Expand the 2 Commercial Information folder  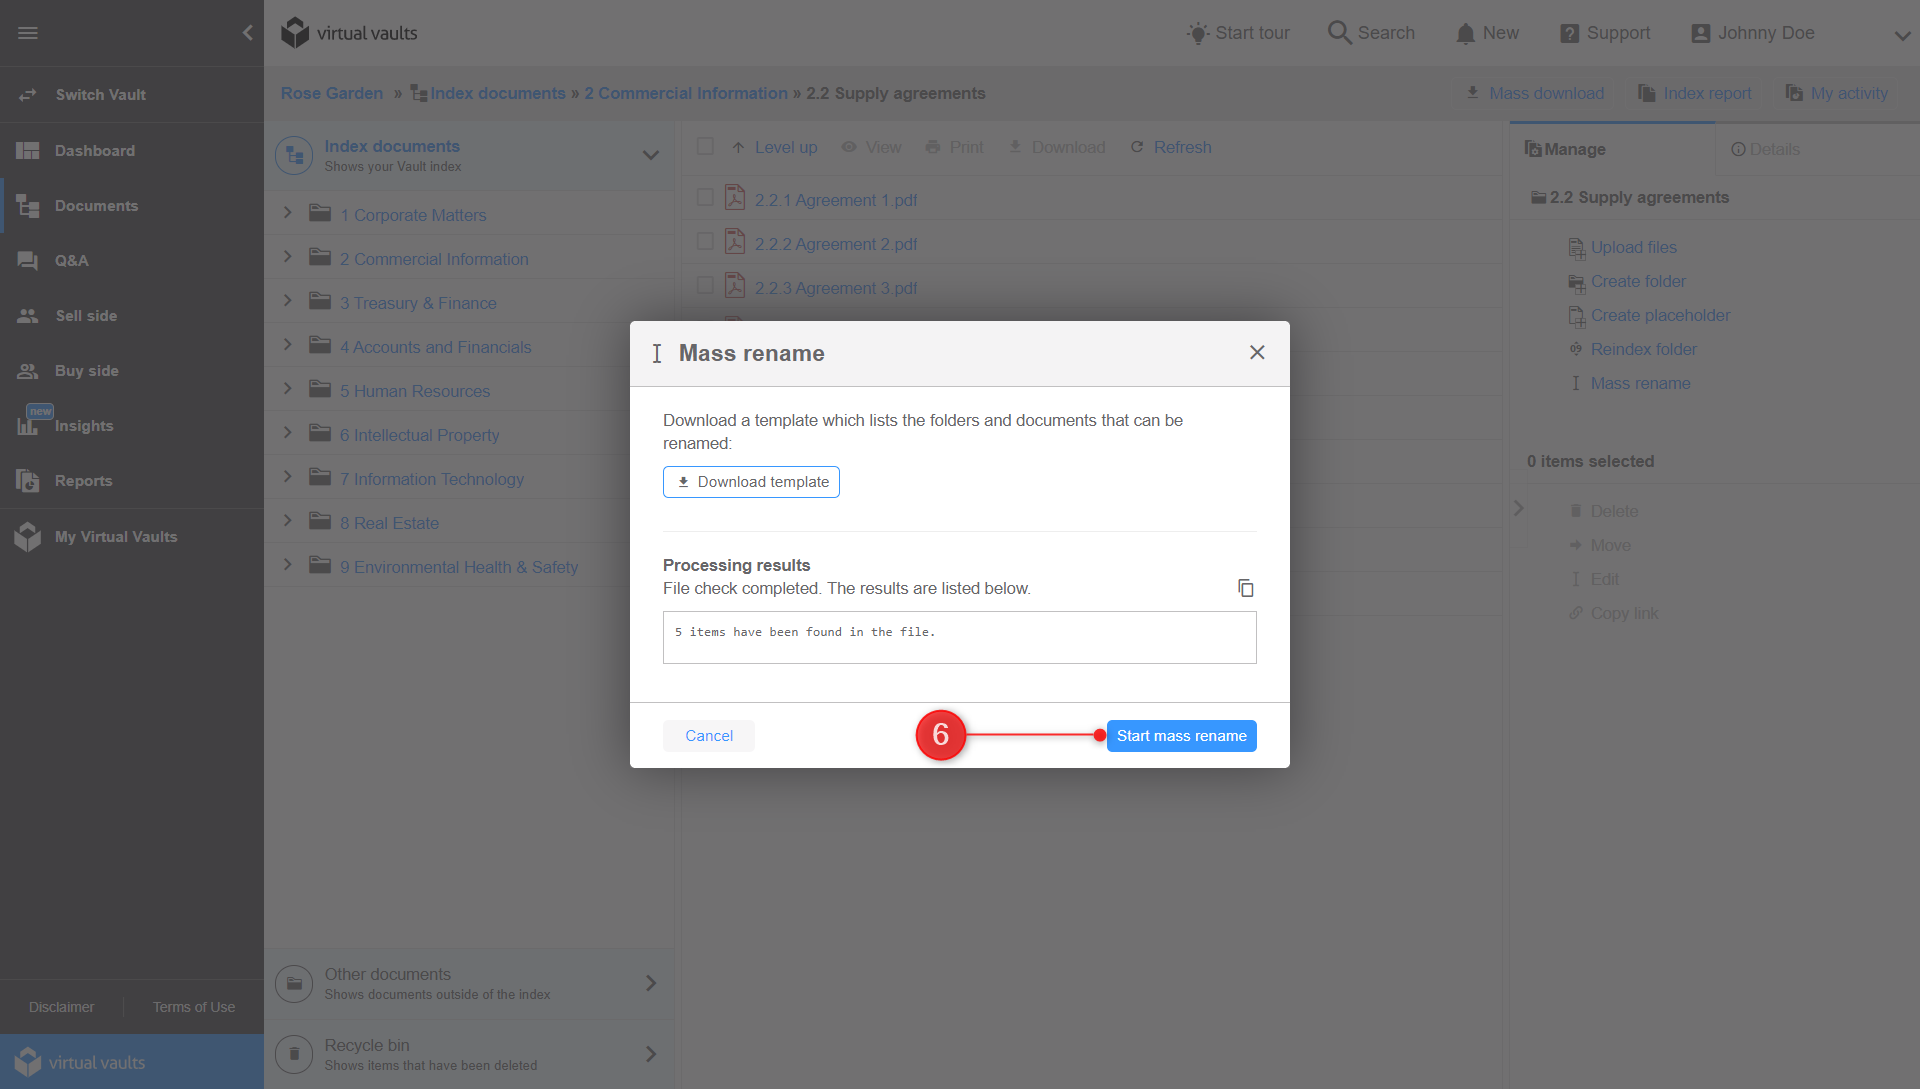coord(286,257)
